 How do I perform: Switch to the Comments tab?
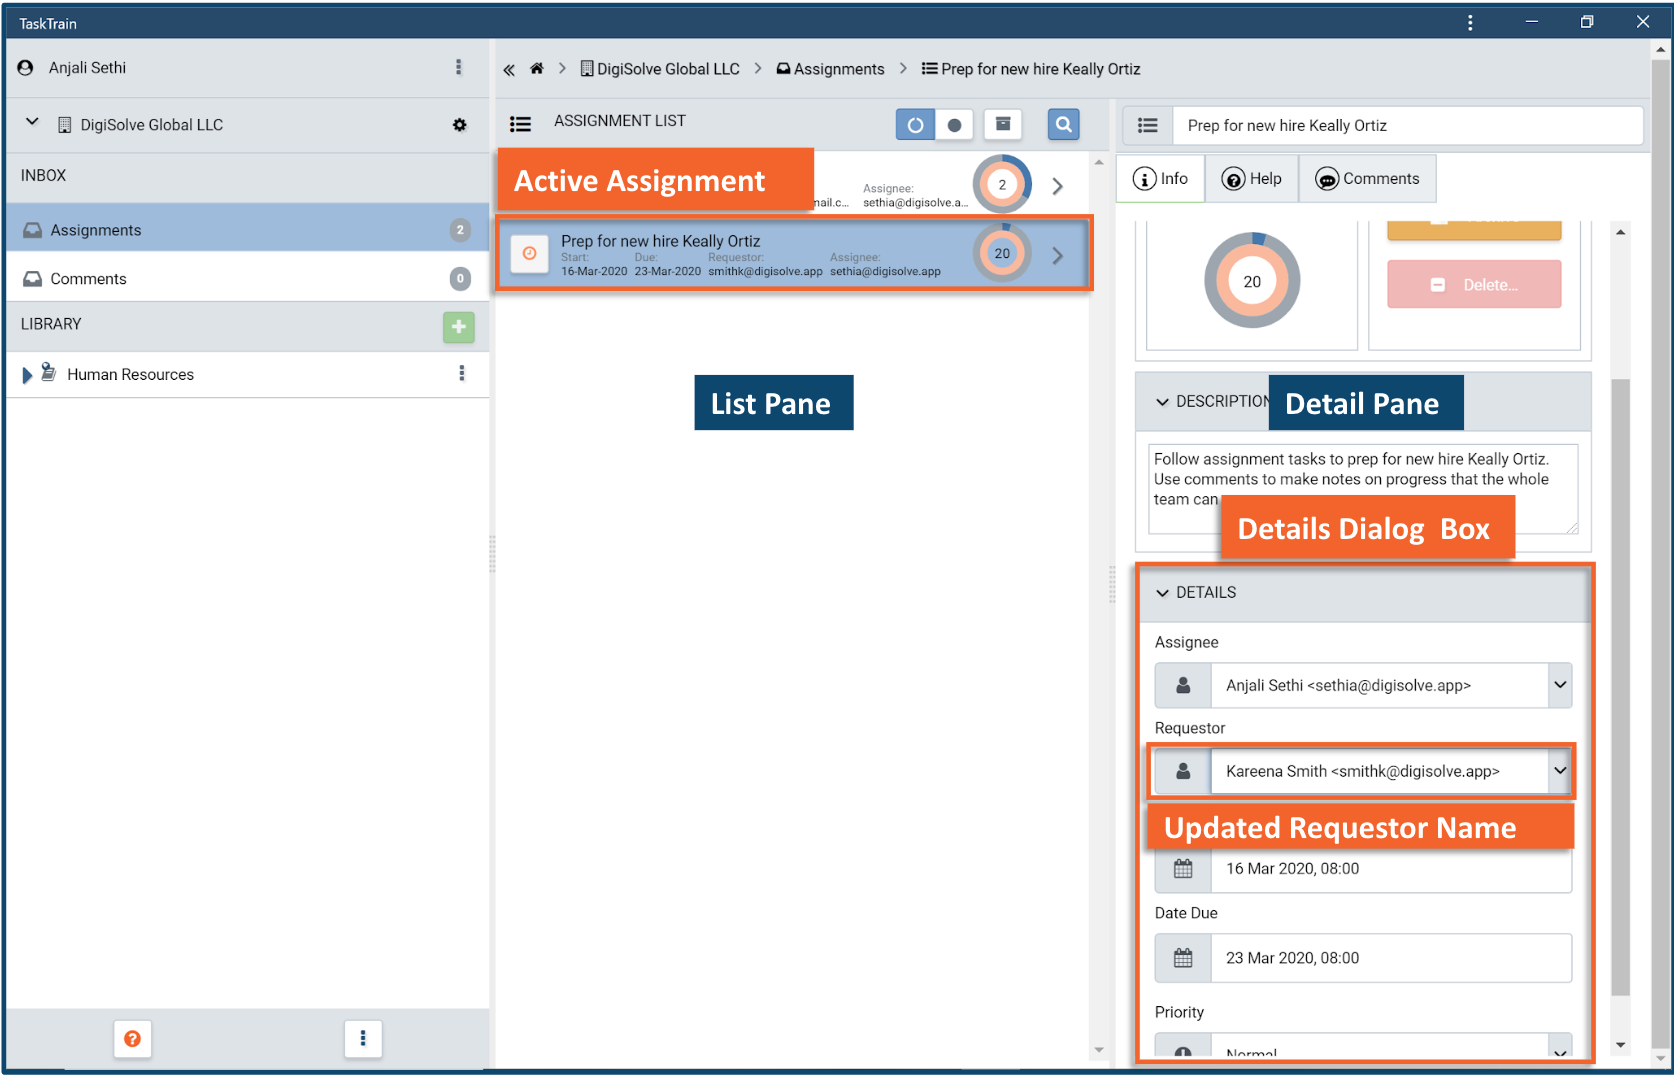coord(1367,179)
